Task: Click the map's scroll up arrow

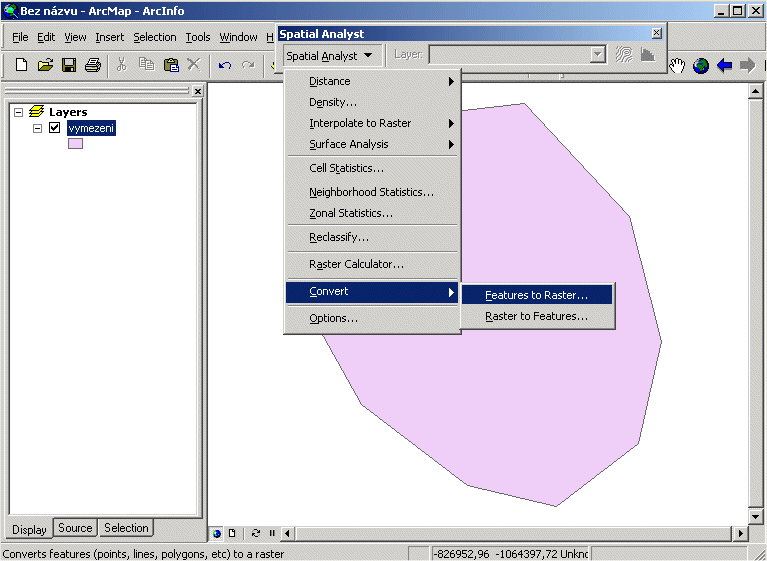Action: [755, 91]
